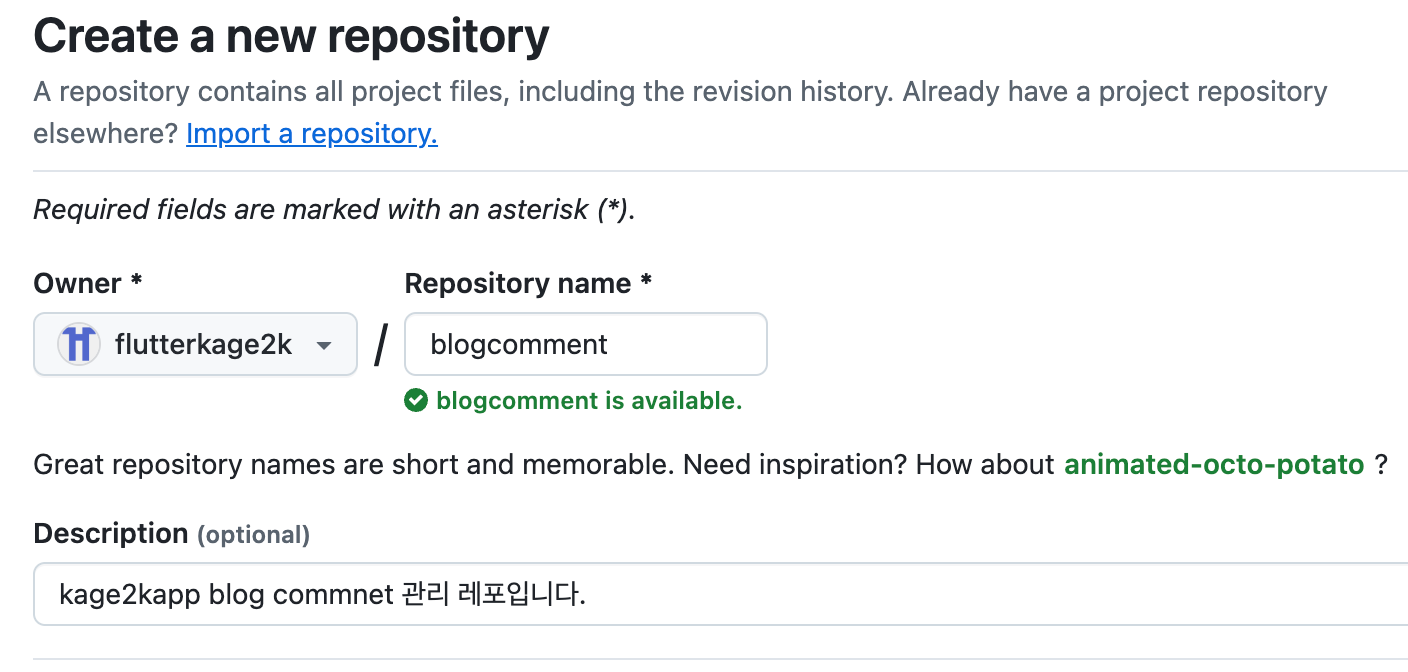Click the Required fields asterisk note
Image resolution: width=1408 pixels, height=672 pixels.
coord(334,210)
